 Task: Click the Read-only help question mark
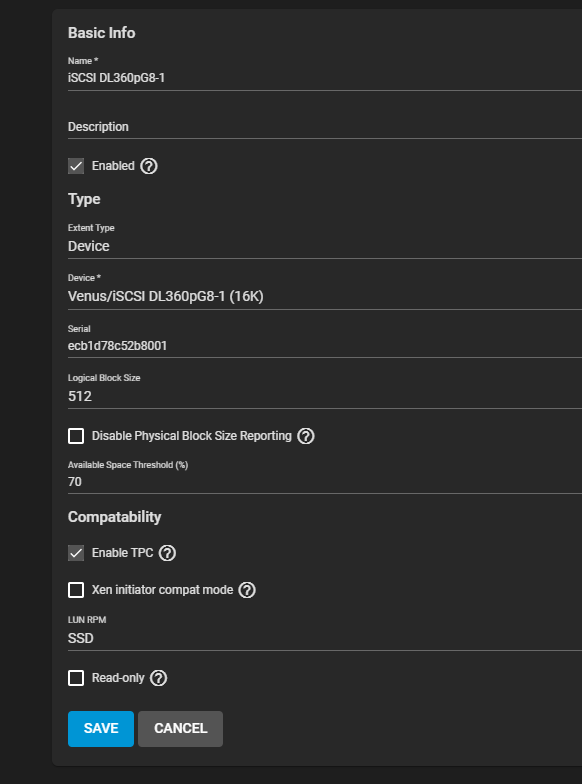(158, 678)
